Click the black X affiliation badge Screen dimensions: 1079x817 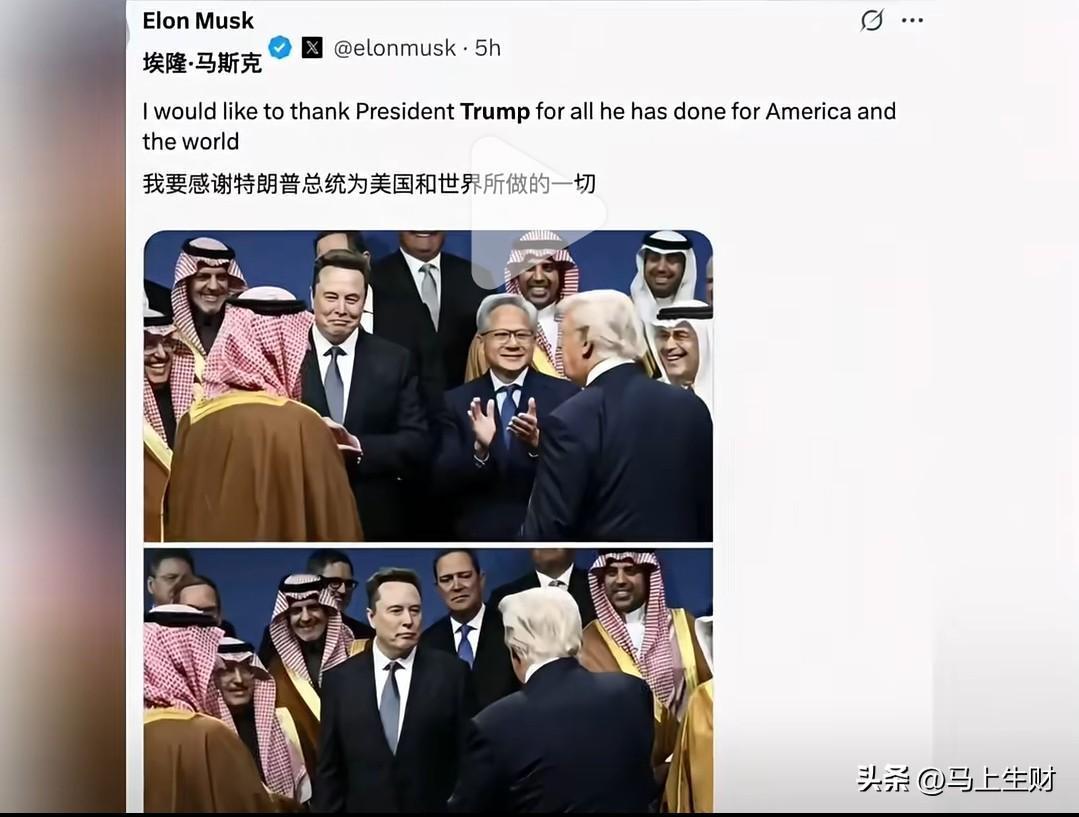point(312,47)
